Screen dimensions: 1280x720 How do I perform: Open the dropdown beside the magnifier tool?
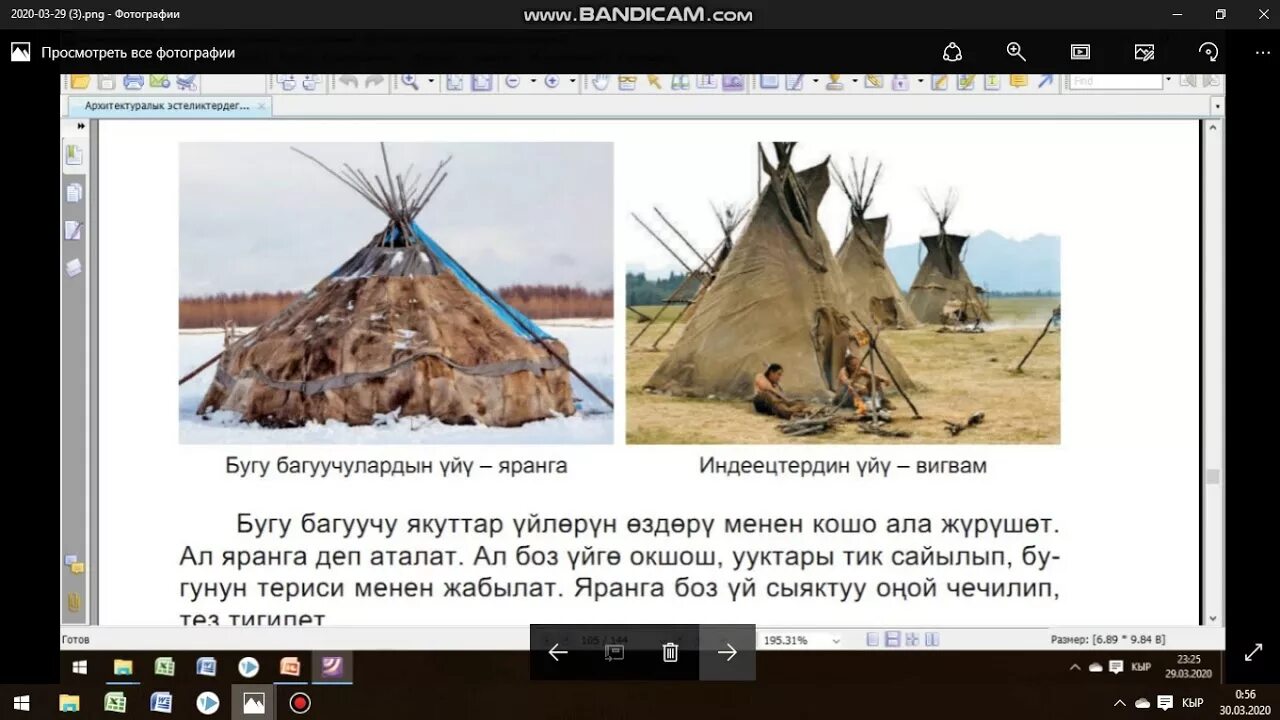(x=431, y=81)
